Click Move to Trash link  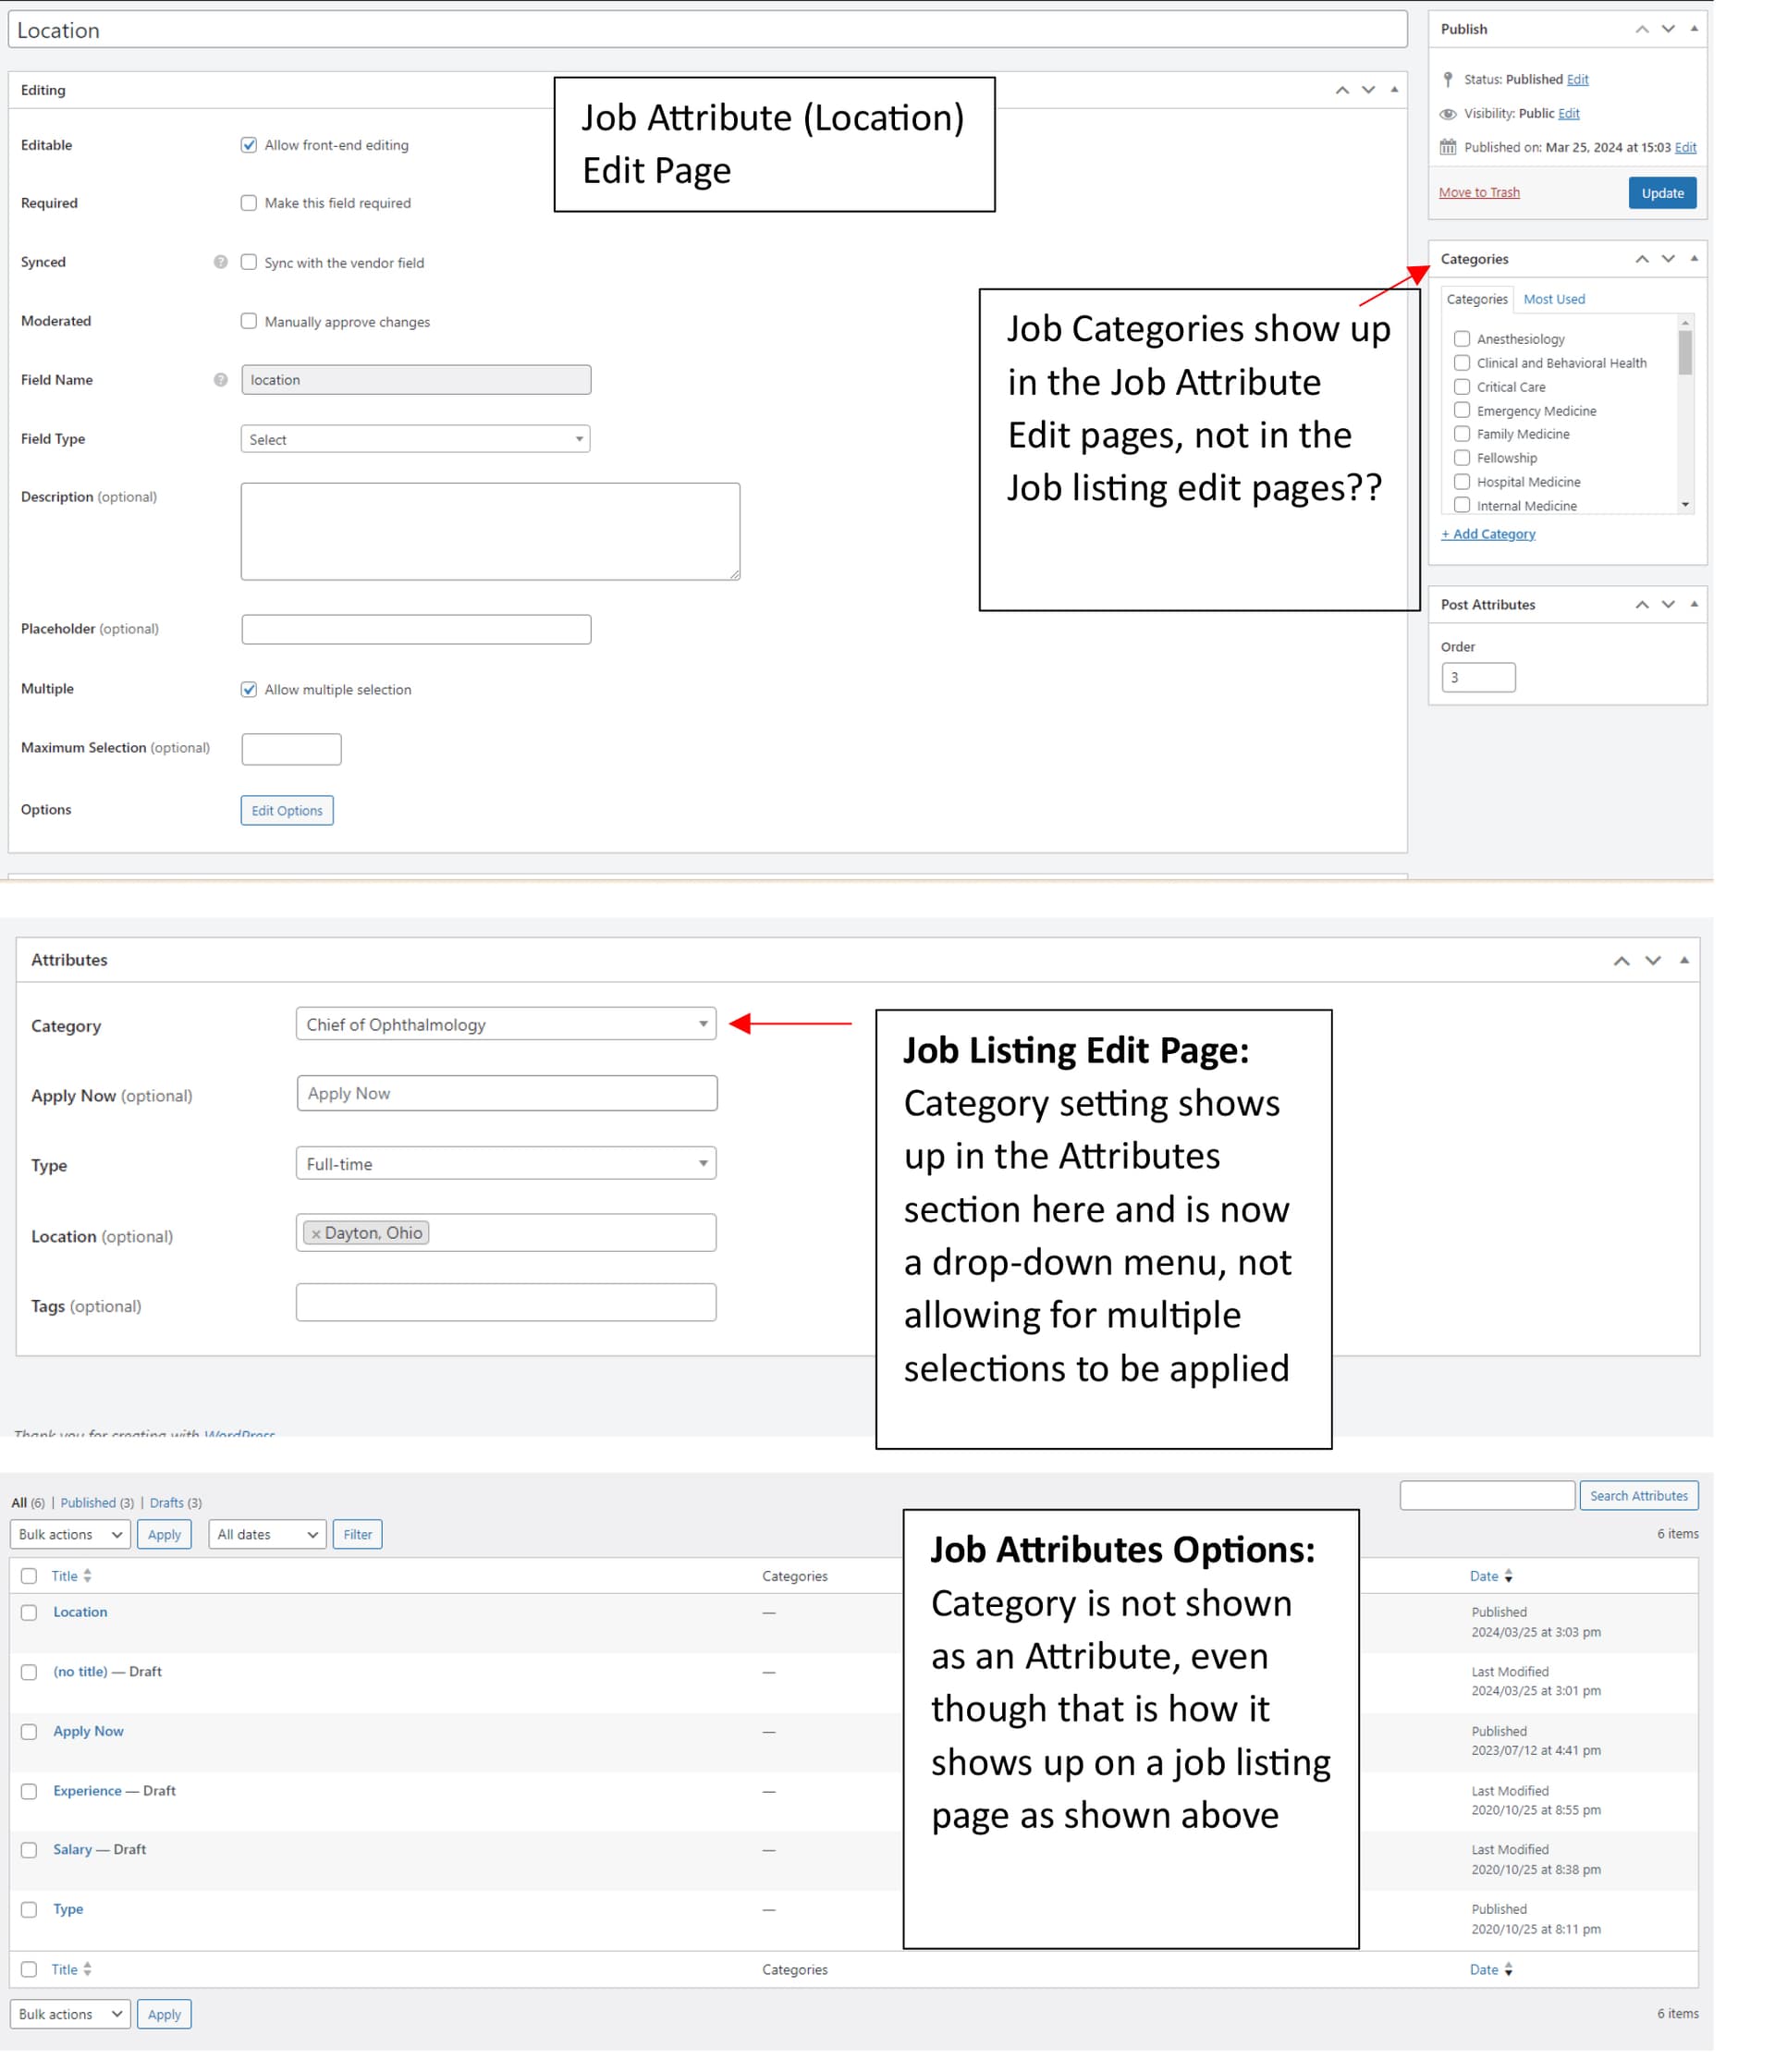click(x=1481, y=193)
